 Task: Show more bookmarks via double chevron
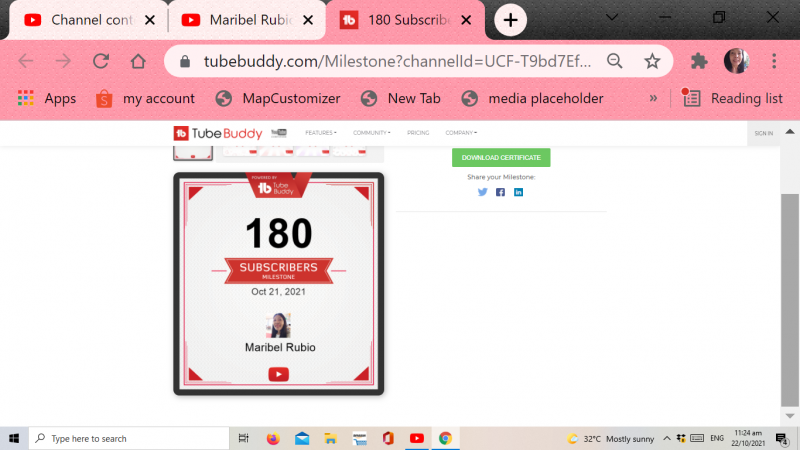pos(653,98)
